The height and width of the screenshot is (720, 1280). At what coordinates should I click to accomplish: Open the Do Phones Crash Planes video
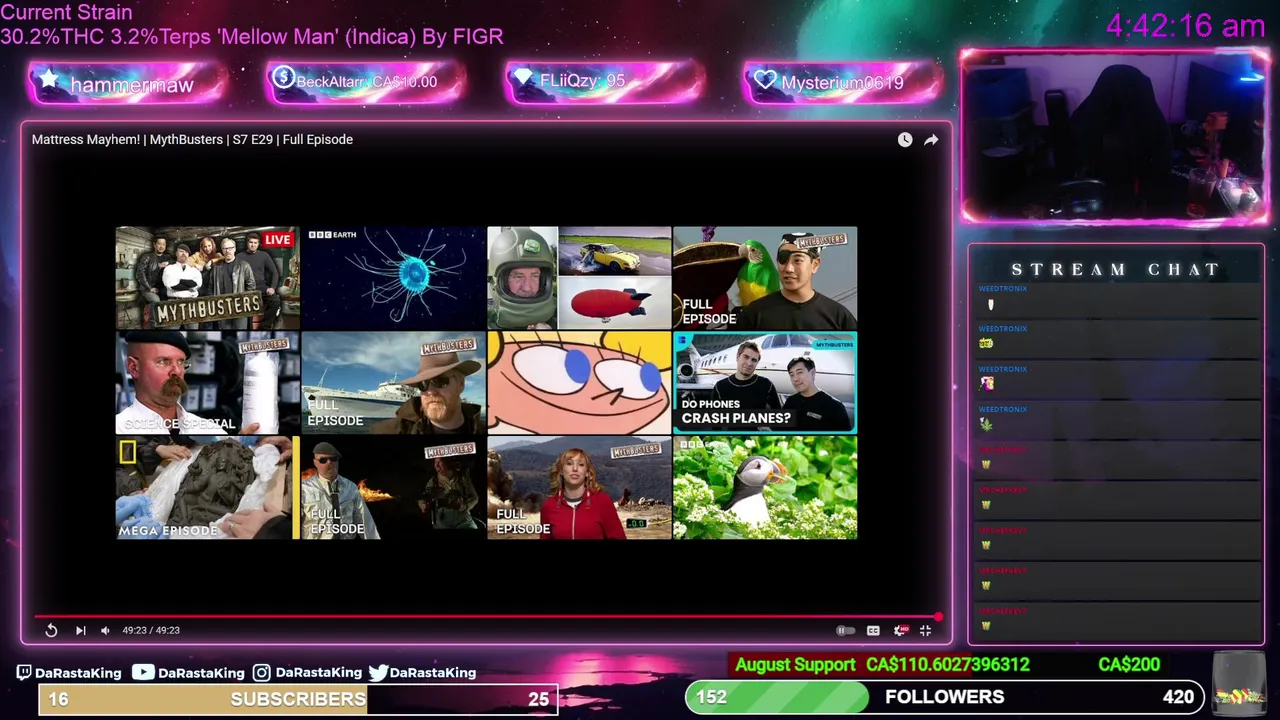coord(765,383)
